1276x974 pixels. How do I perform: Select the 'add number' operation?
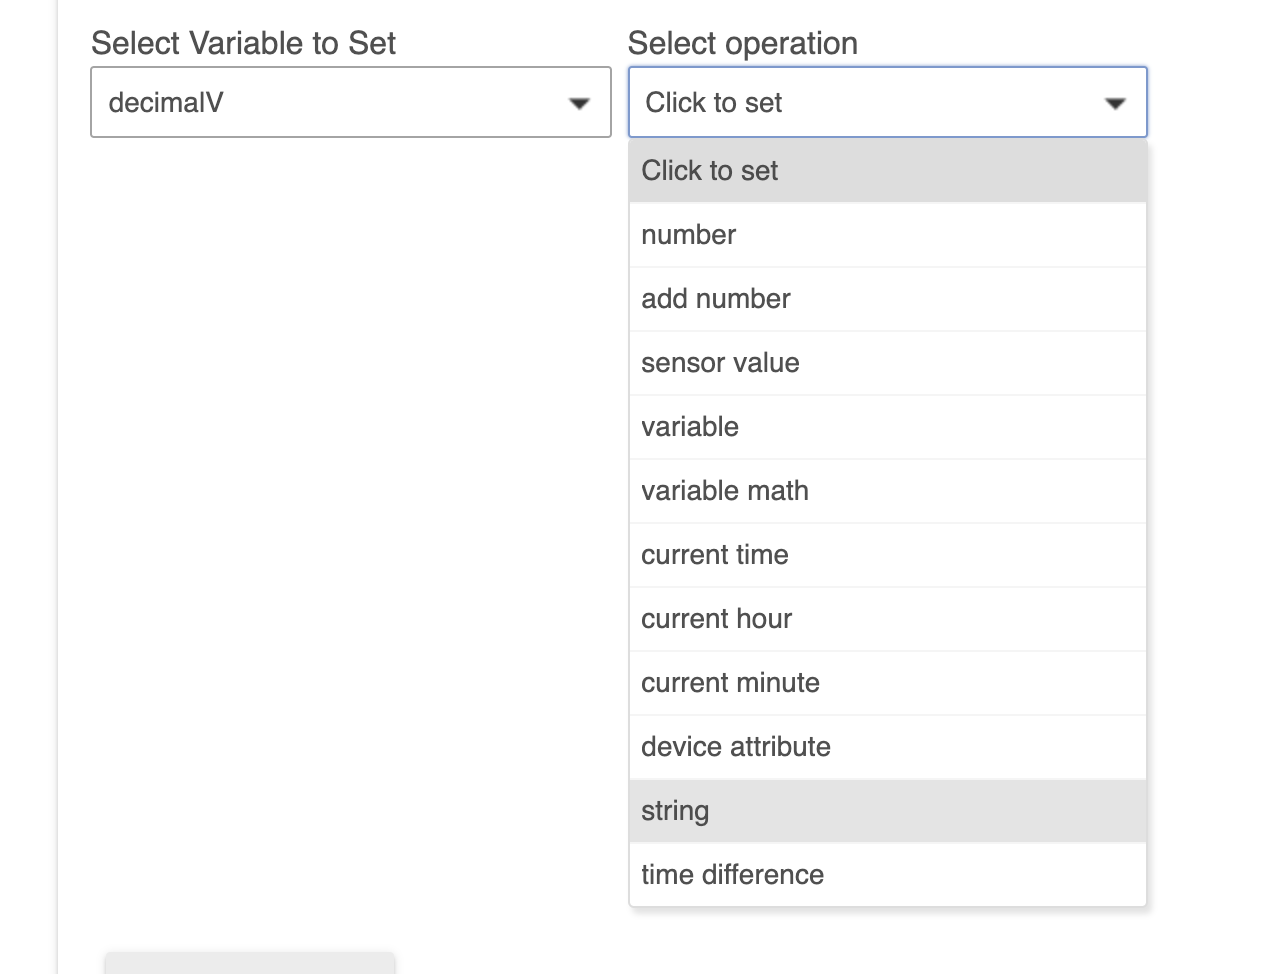pos(887,299)
